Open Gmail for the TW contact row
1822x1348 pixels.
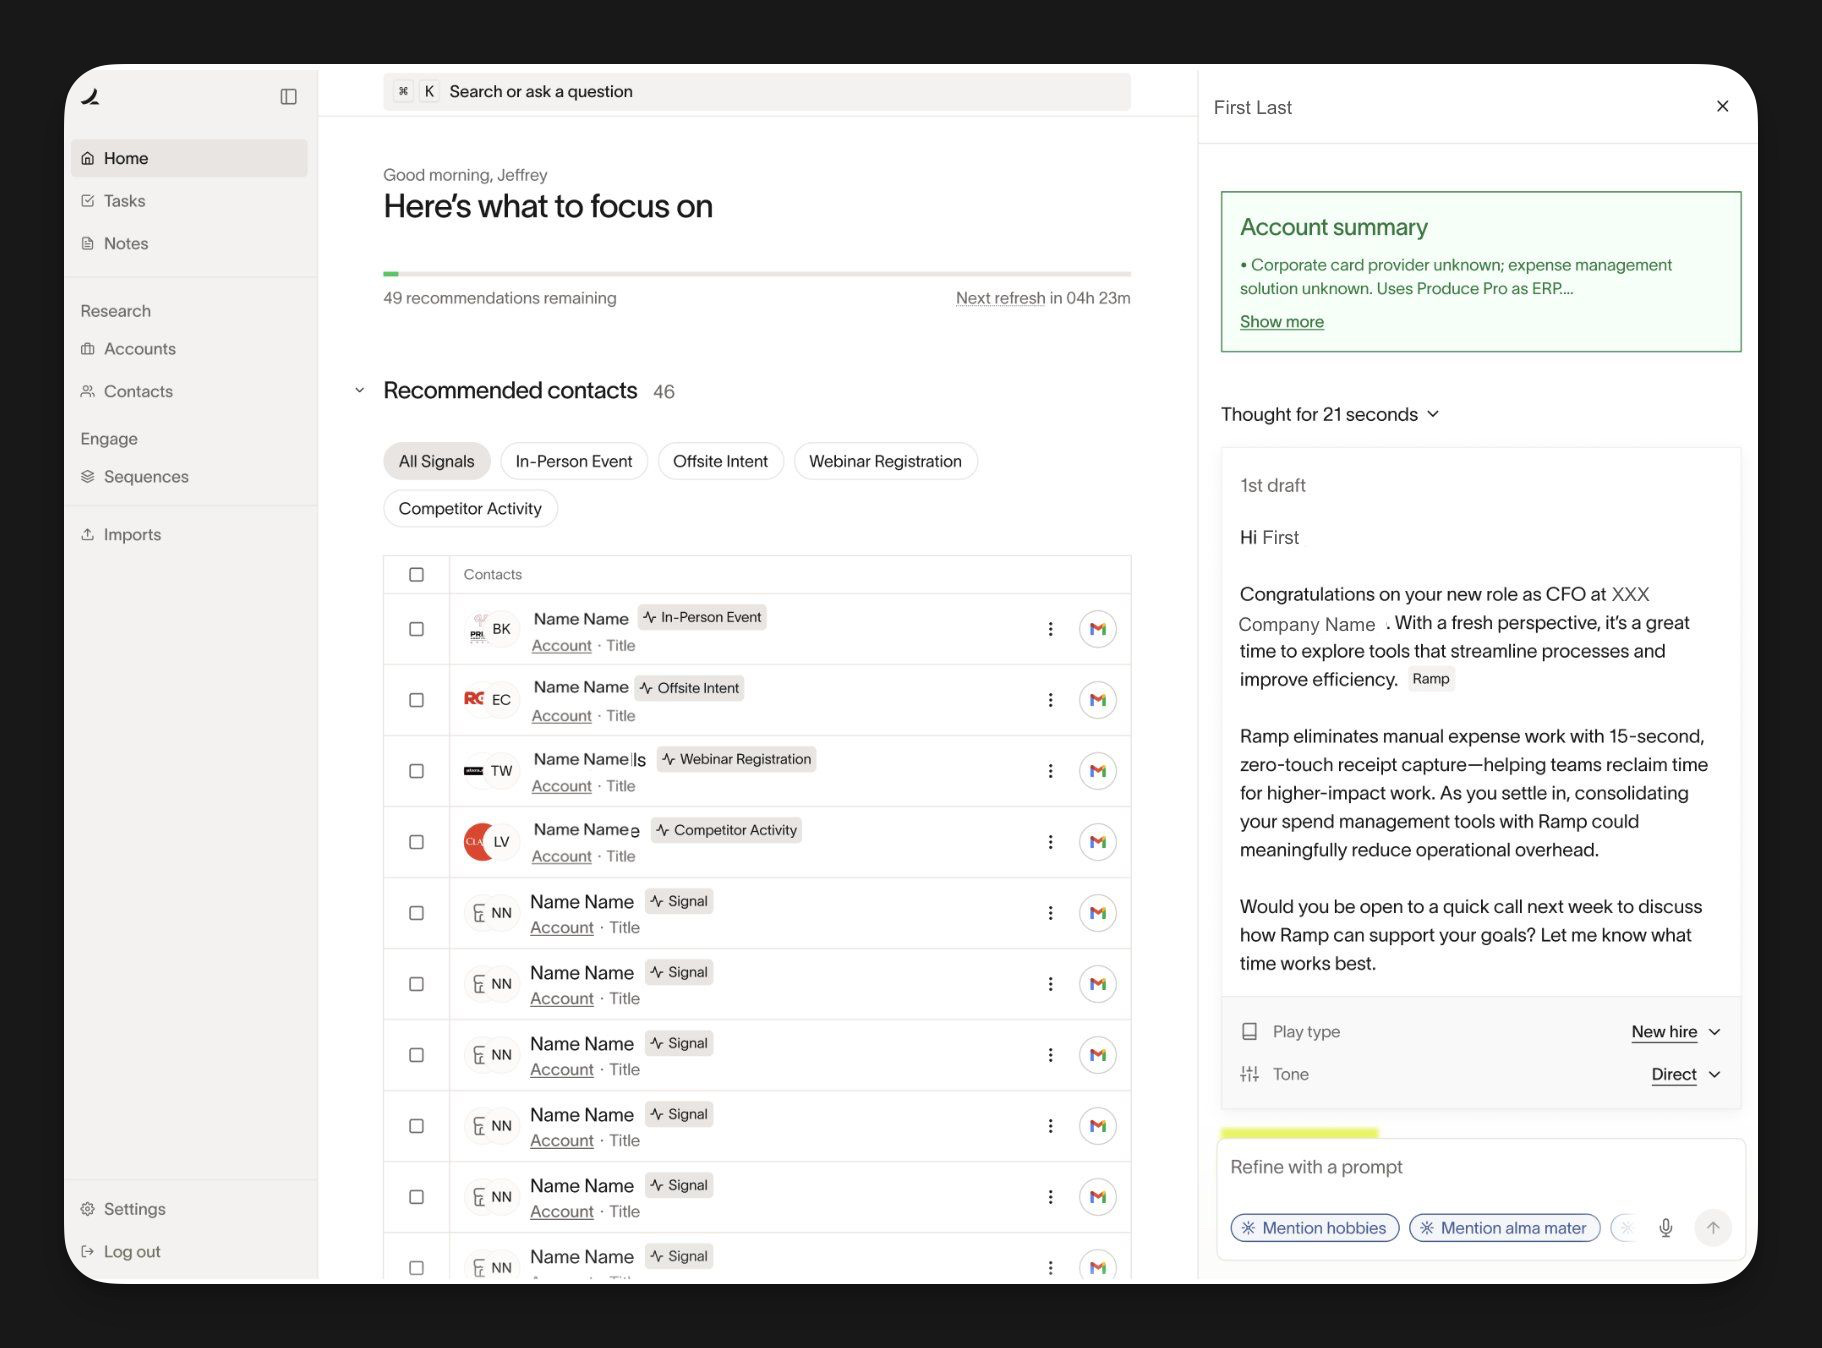tap(1097, 771)
